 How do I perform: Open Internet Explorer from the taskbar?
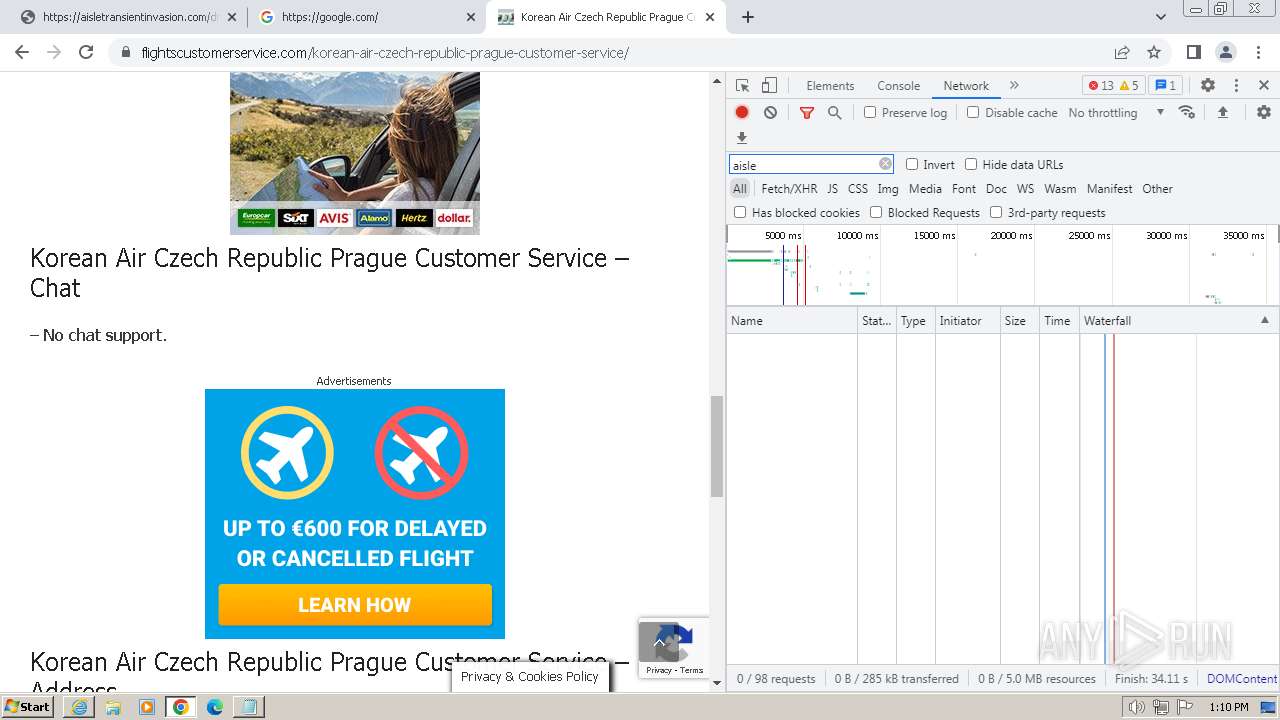coord(79,707)
